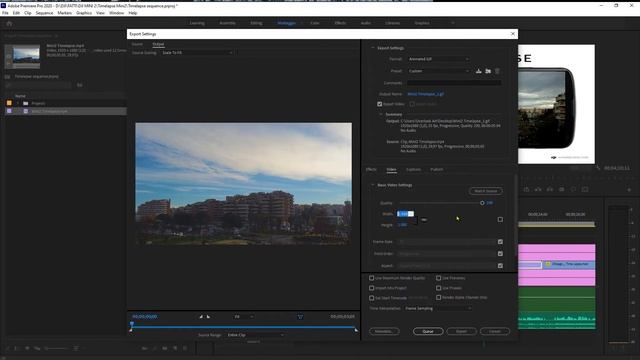Open the Source Range dropdown

[256, 335]
